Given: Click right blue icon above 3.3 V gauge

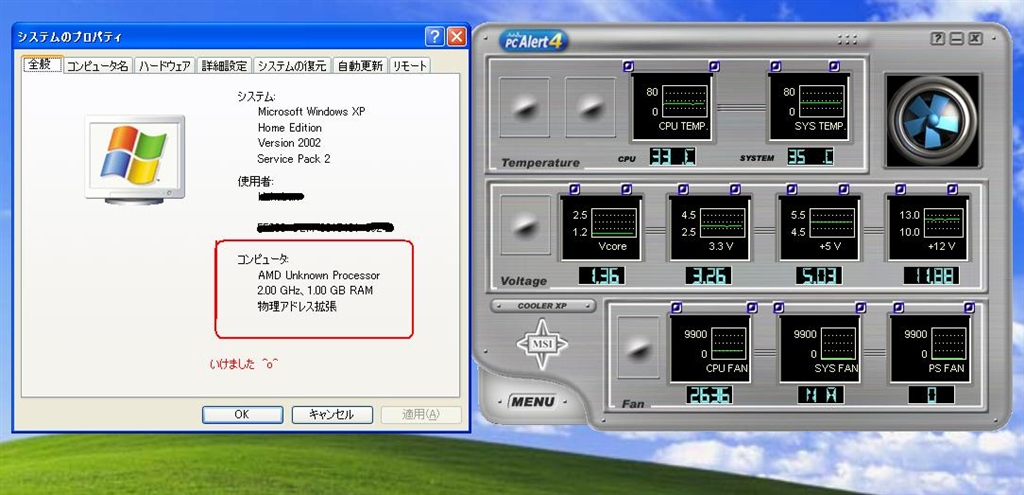Looking at the screenshot, I should point(735,189).
